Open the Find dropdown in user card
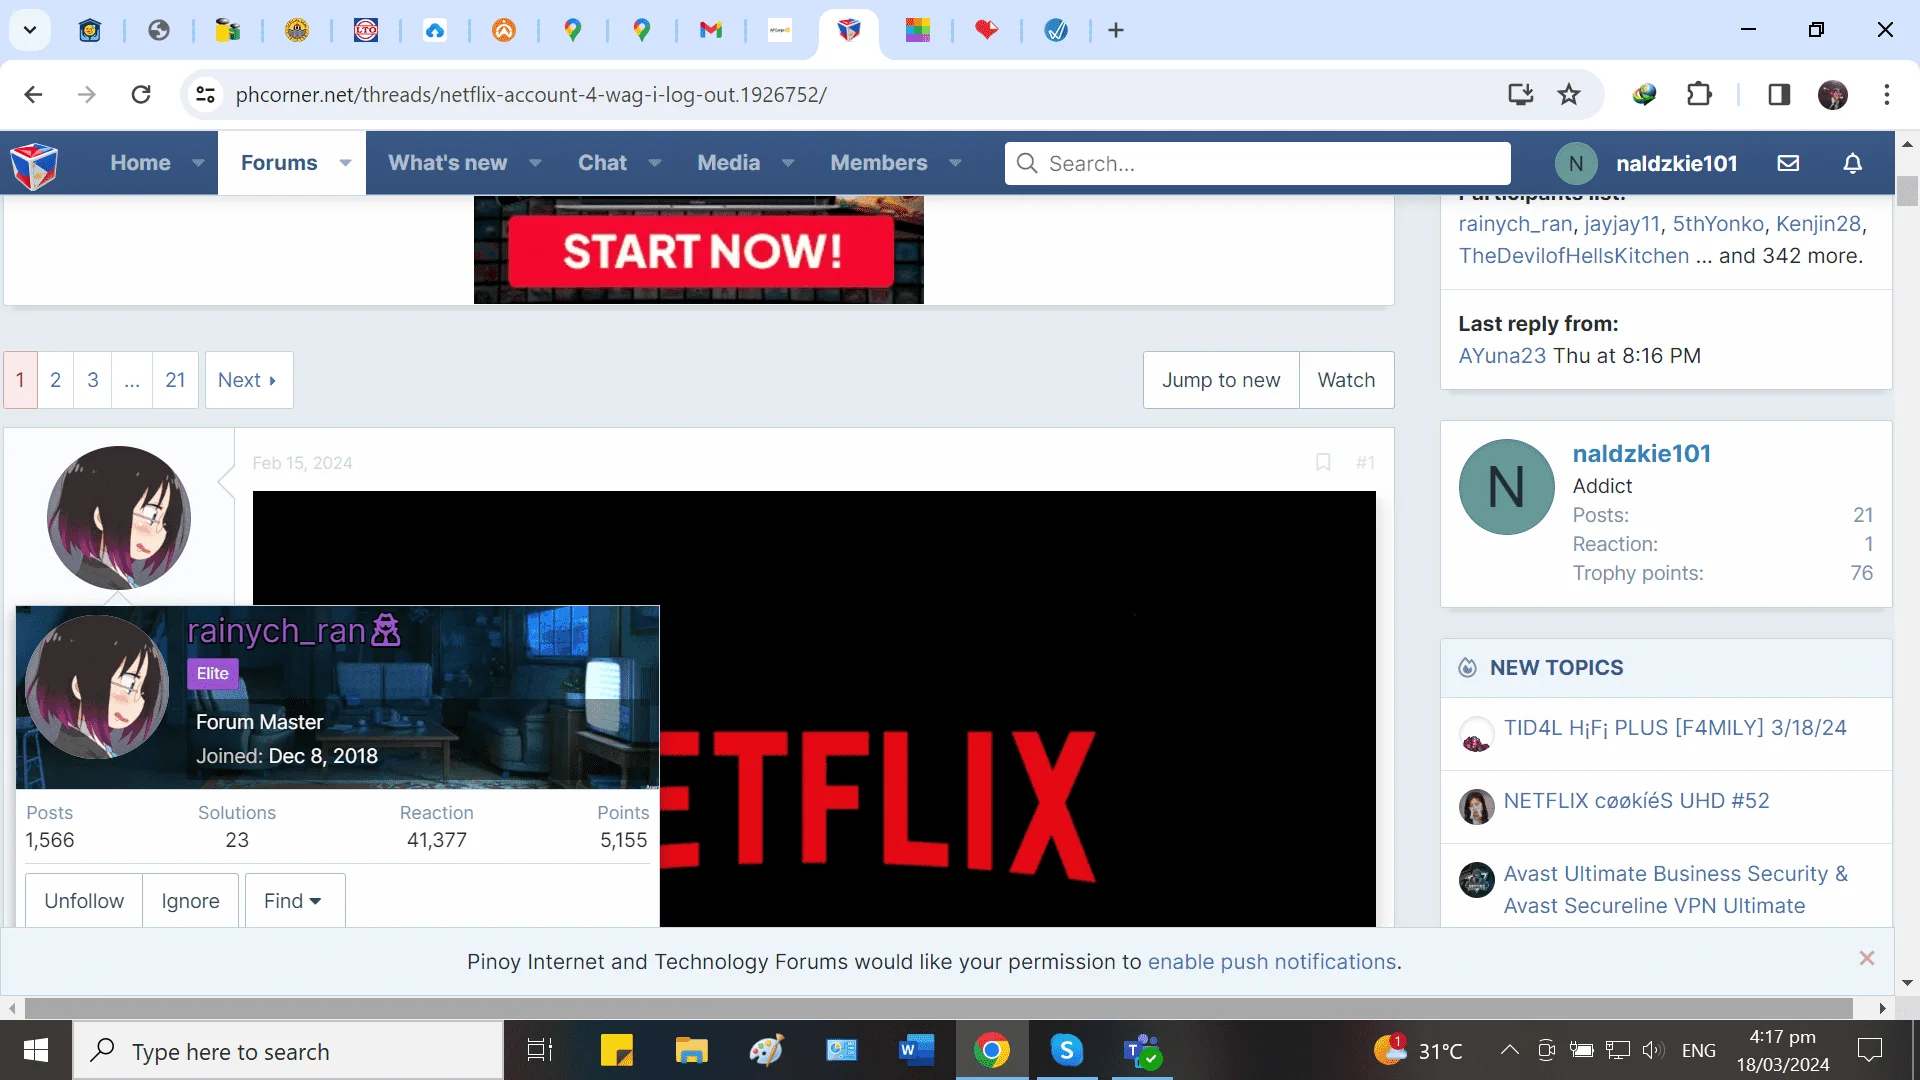The height and width of the screenshot is (1080, 1920). (294, 900)
